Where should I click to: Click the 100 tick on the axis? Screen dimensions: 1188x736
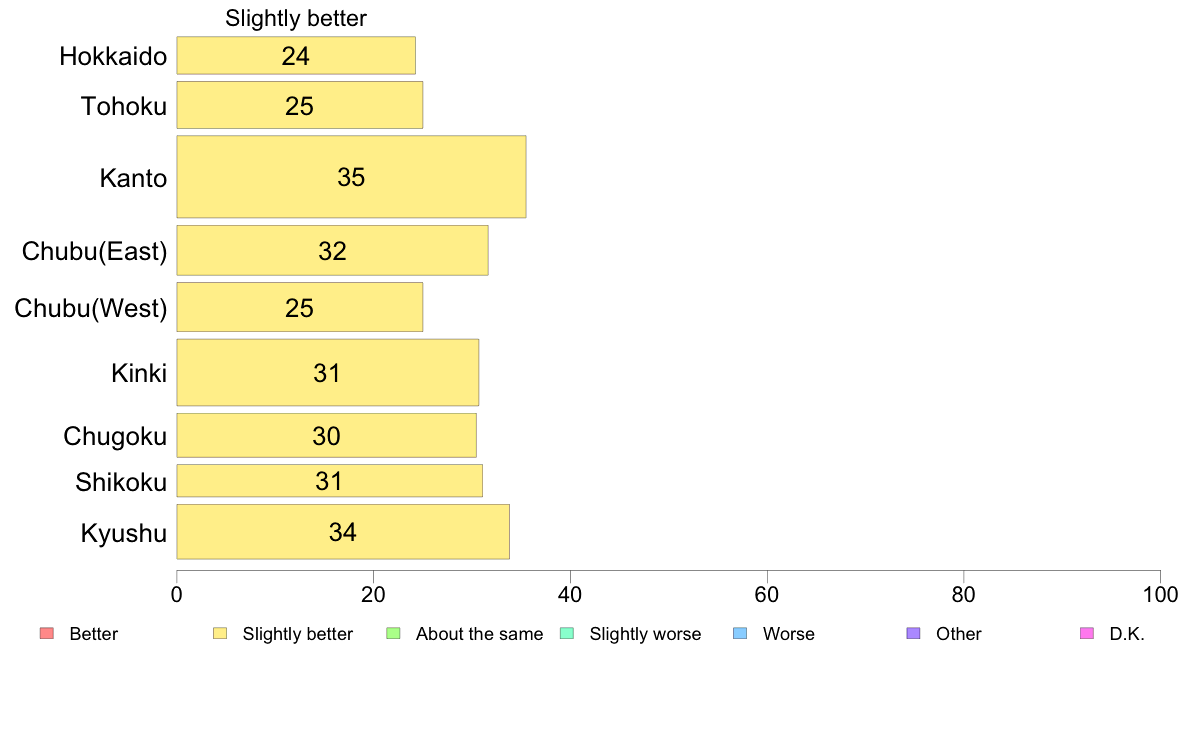(1161, 595)
